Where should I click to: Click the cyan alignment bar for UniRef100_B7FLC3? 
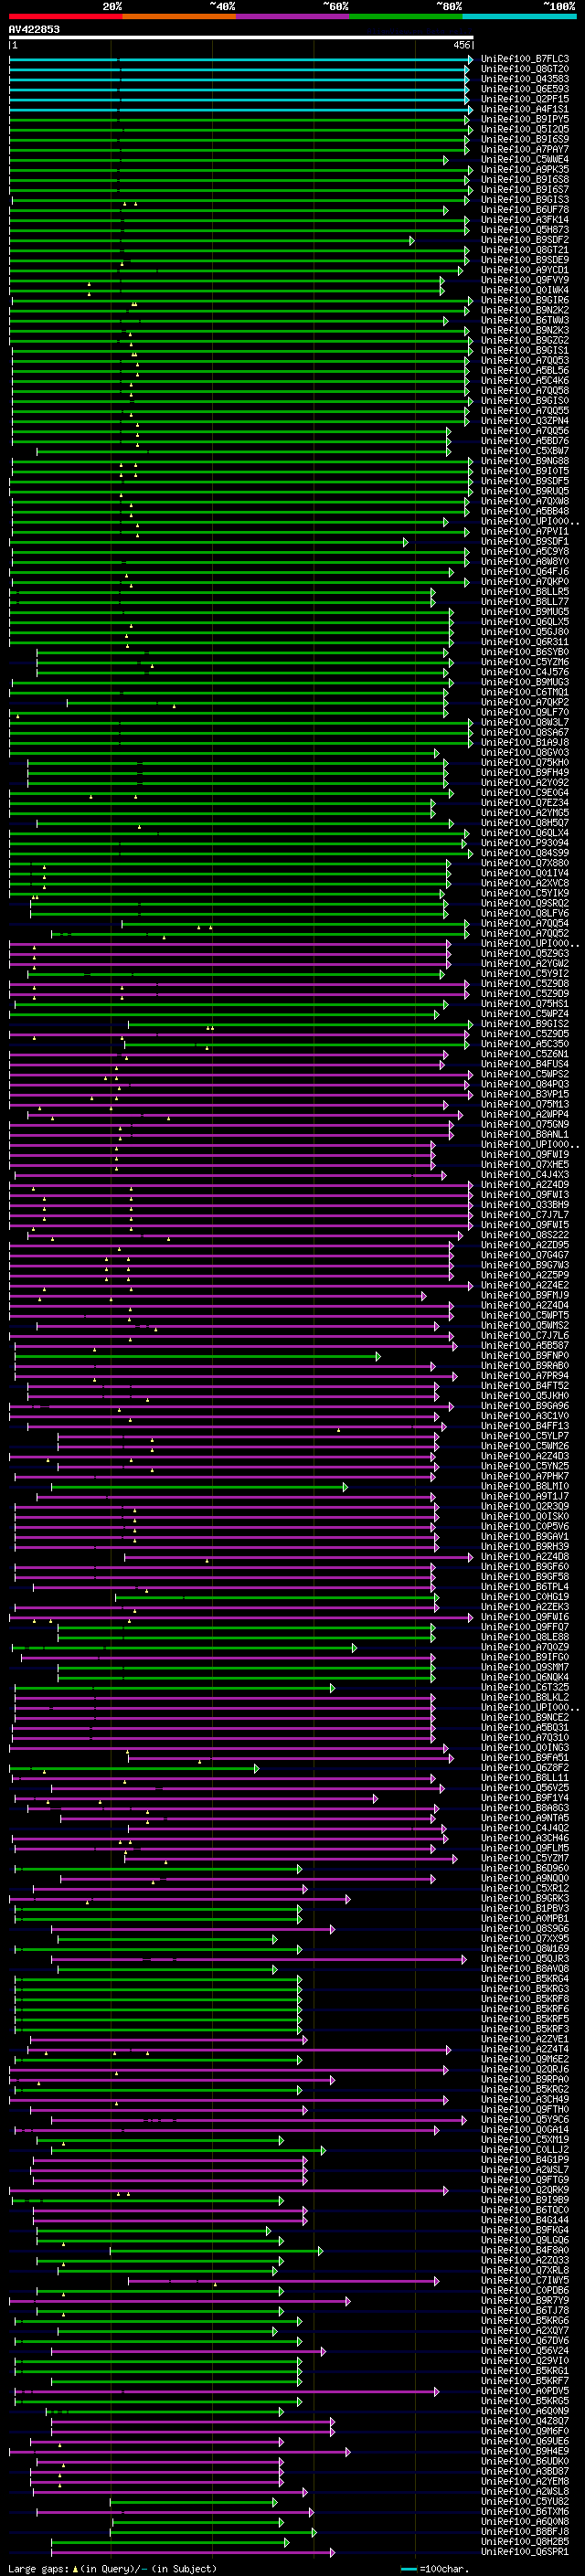click(x=240, y=59)
